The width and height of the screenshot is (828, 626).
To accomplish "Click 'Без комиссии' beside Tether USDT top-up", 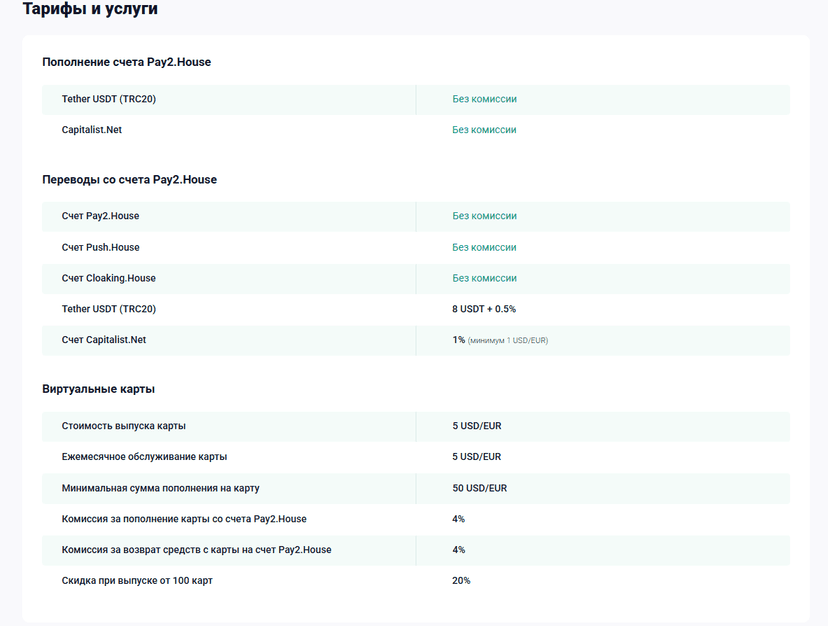I will 484,99.
